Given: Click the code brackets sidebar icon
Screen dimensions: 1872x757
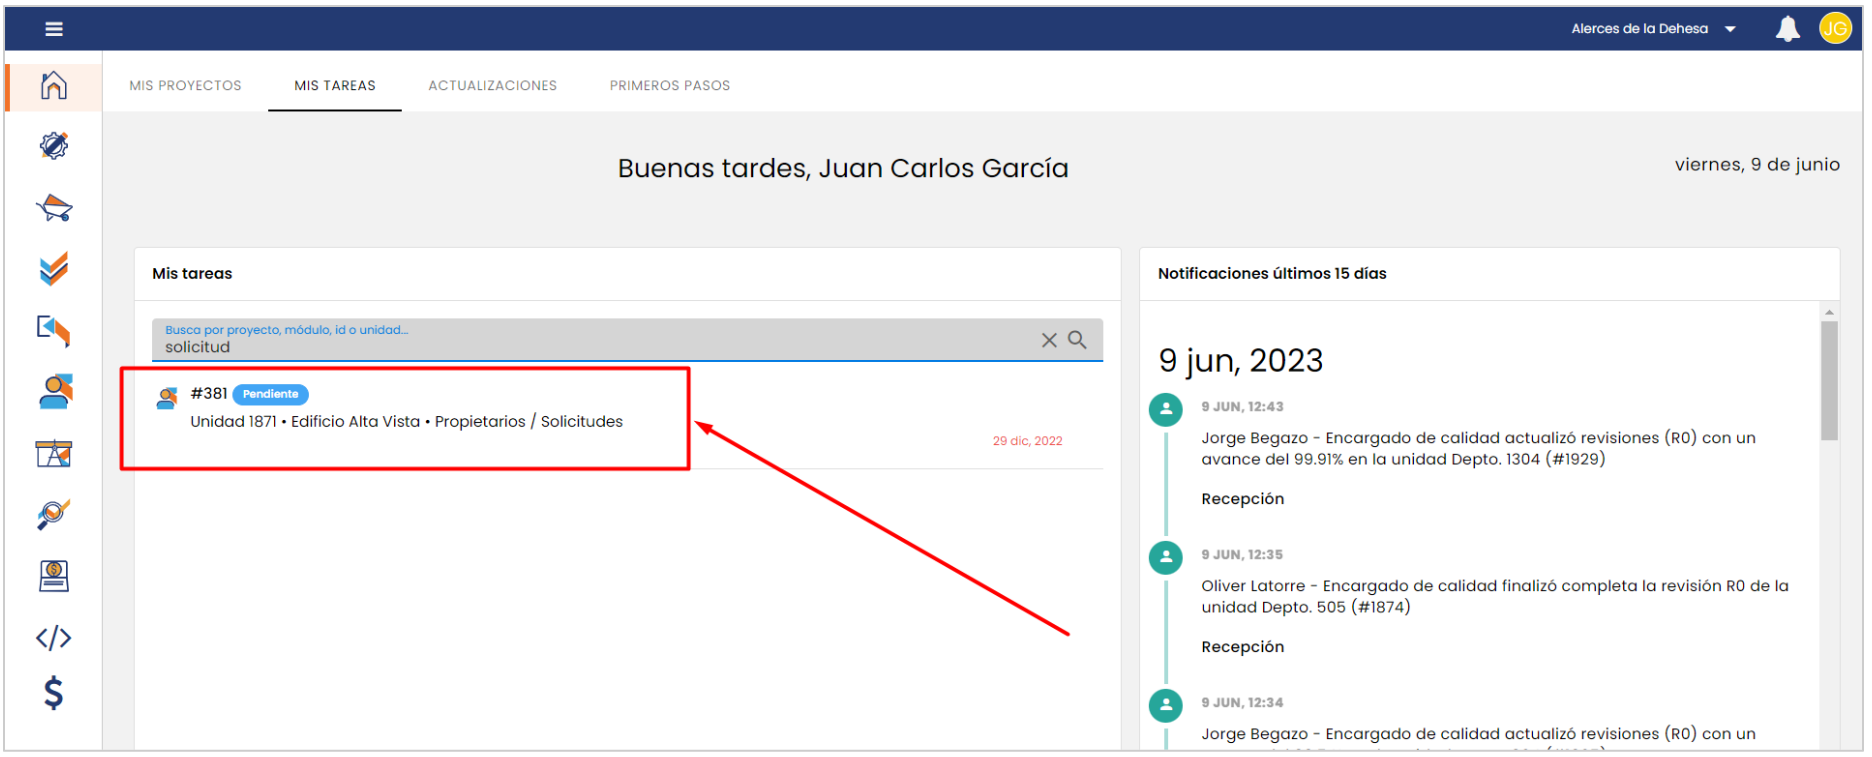Looking at the screenshot, I should (x=54, y=637).
